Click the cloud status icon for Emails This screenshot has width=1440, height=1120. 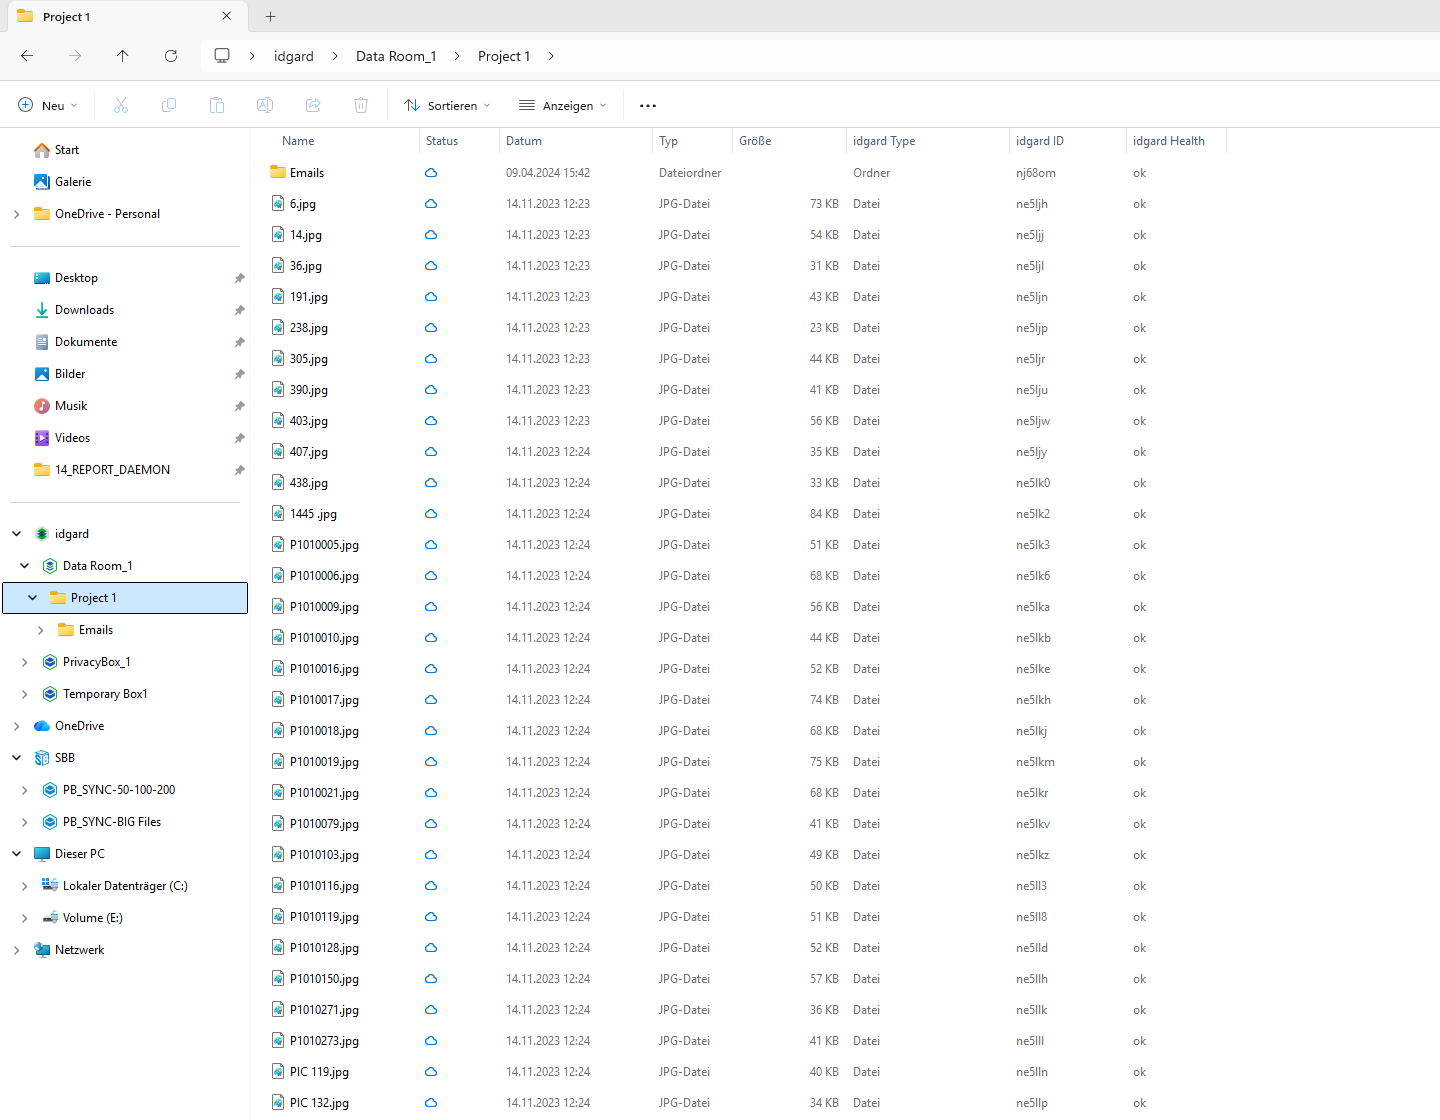pos(431,173)
